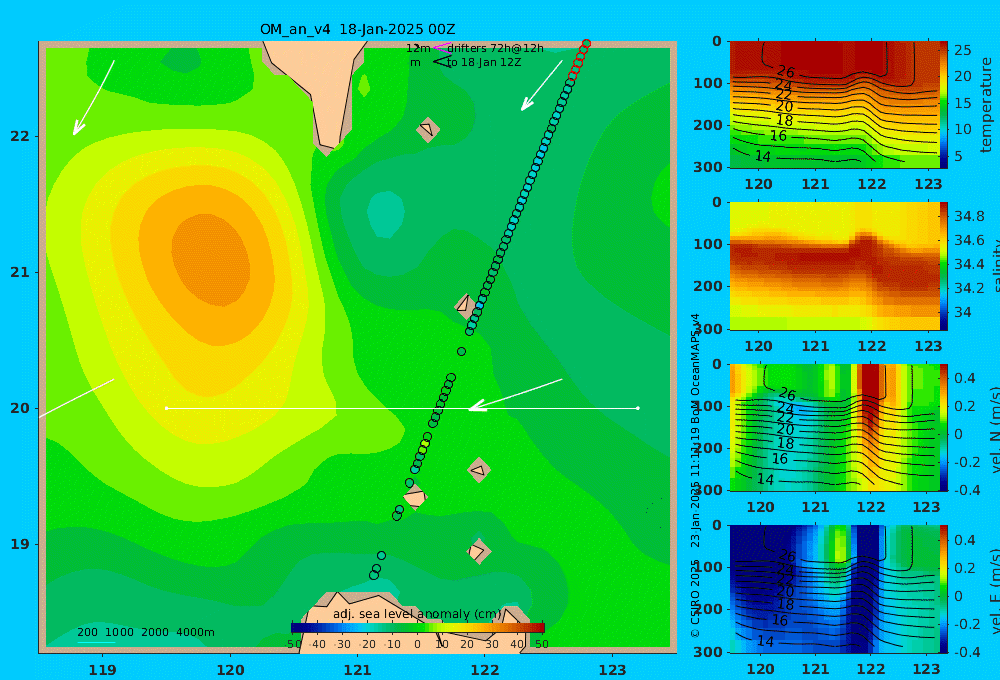
Task: Click the salinity colorbar scale
Action: click(944, 266)
